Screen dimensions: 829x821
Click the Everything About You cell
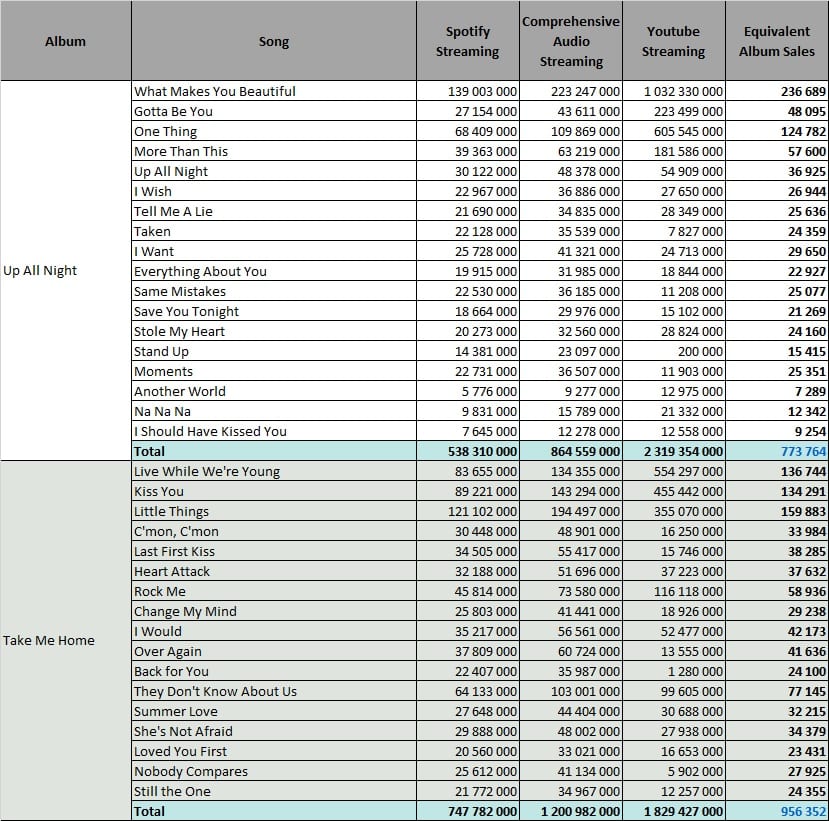coord(274,272)
